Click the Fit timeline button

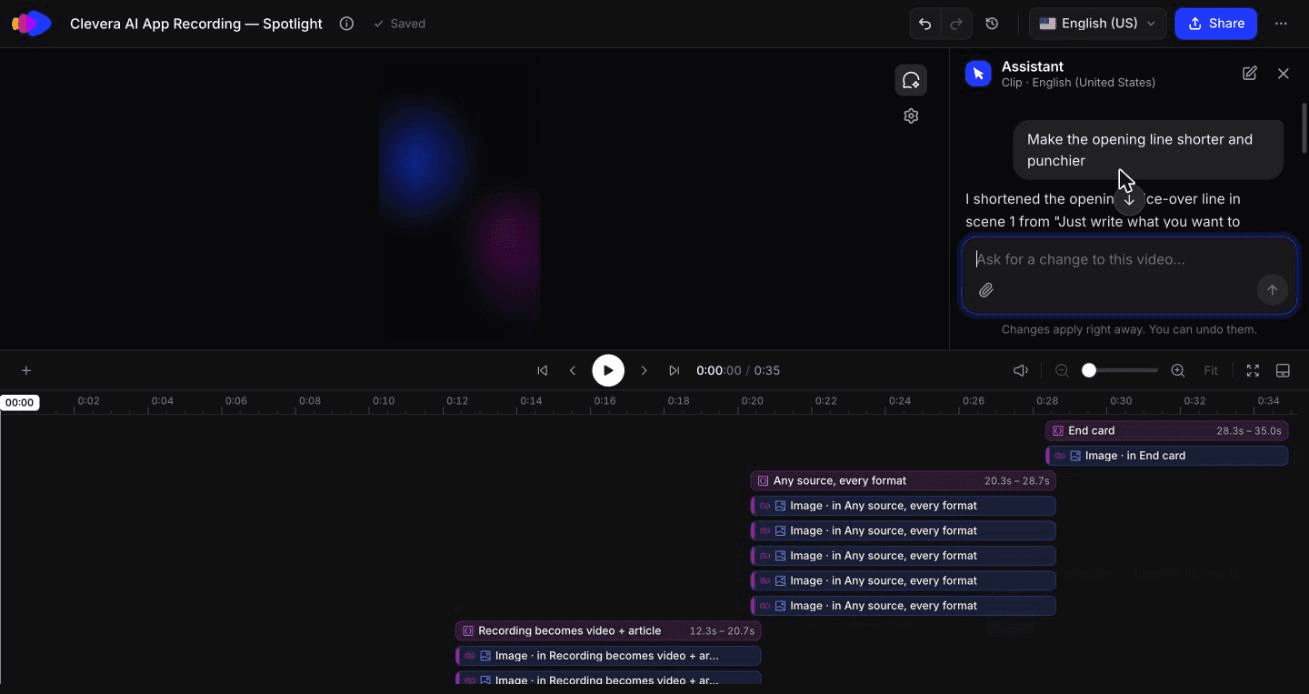(1211, 370)
